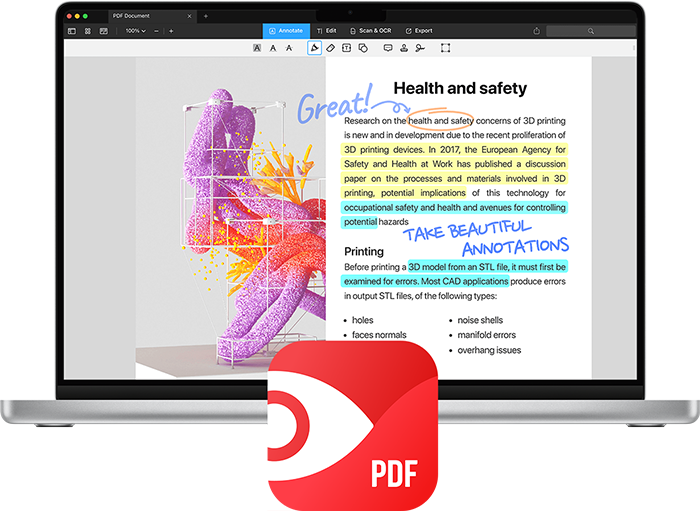Select the Eraser tool
The width and height of the screenshot is (700, 512).
point(330,48)
